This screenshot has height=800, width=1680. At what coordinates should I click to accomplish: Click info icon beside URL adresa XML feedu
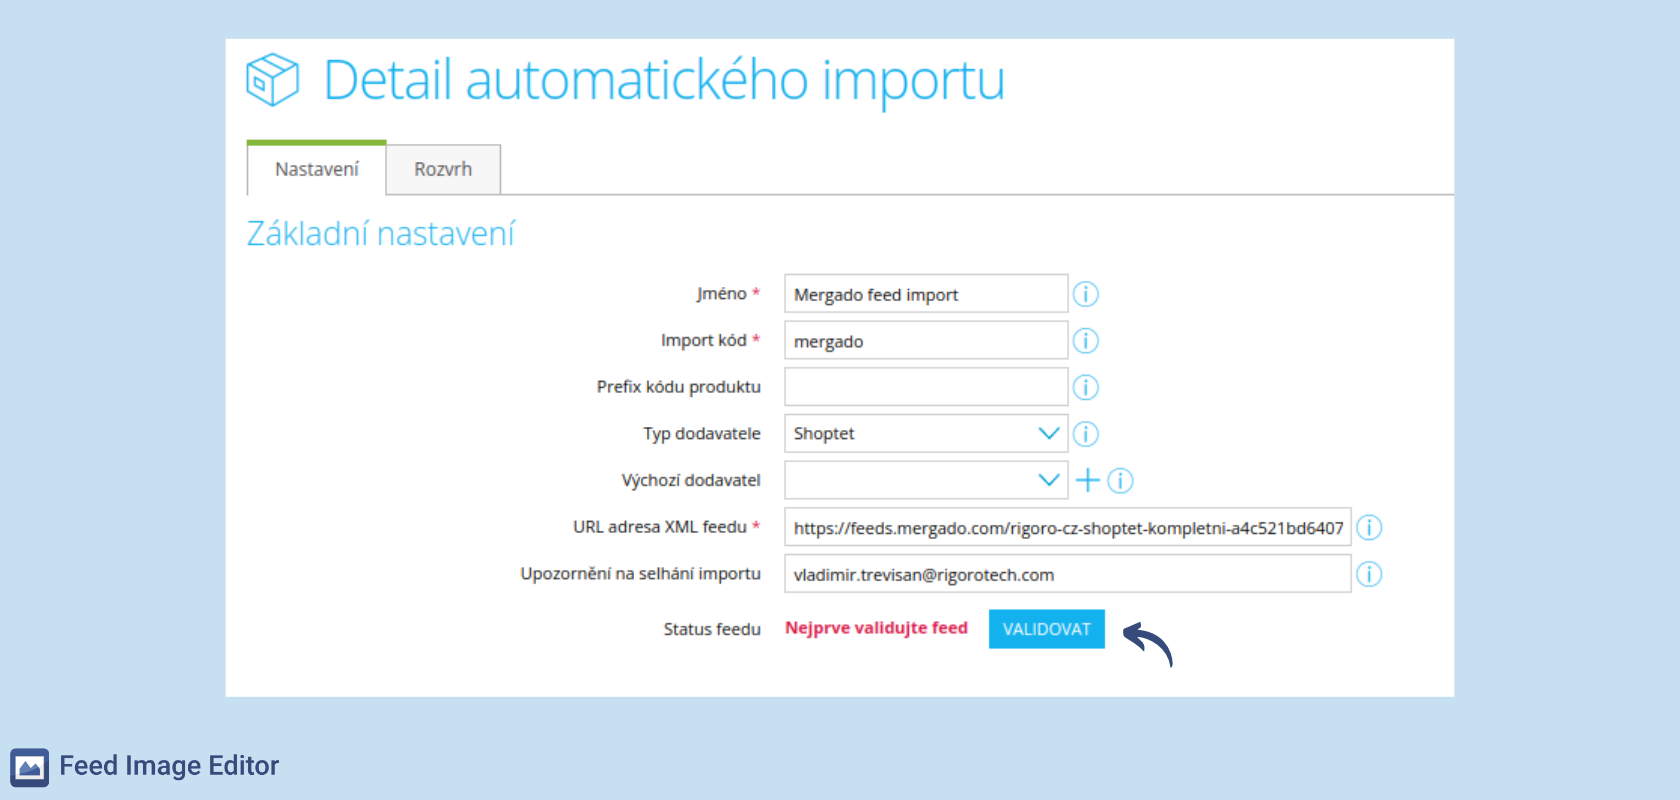(1369, 527)
